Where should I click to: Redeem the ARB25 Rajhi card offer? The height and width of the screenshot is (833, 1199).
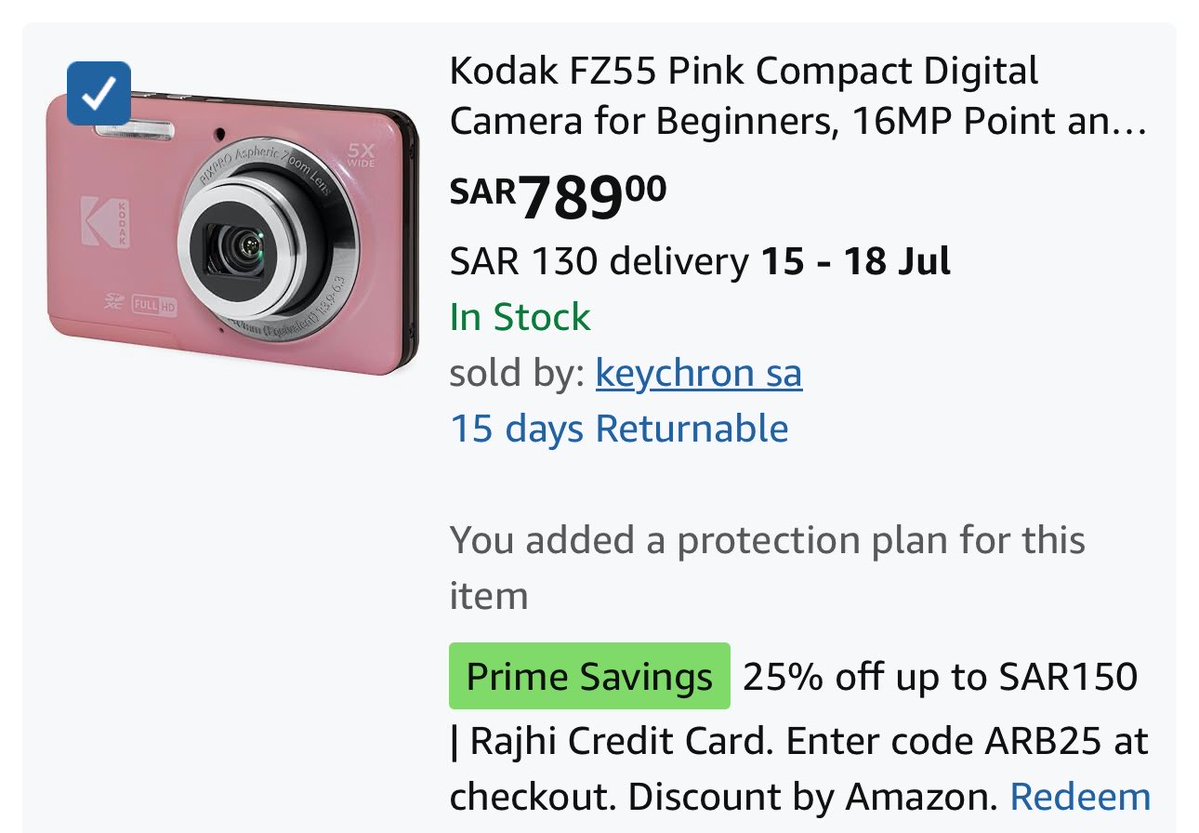tap(1080, 797)
